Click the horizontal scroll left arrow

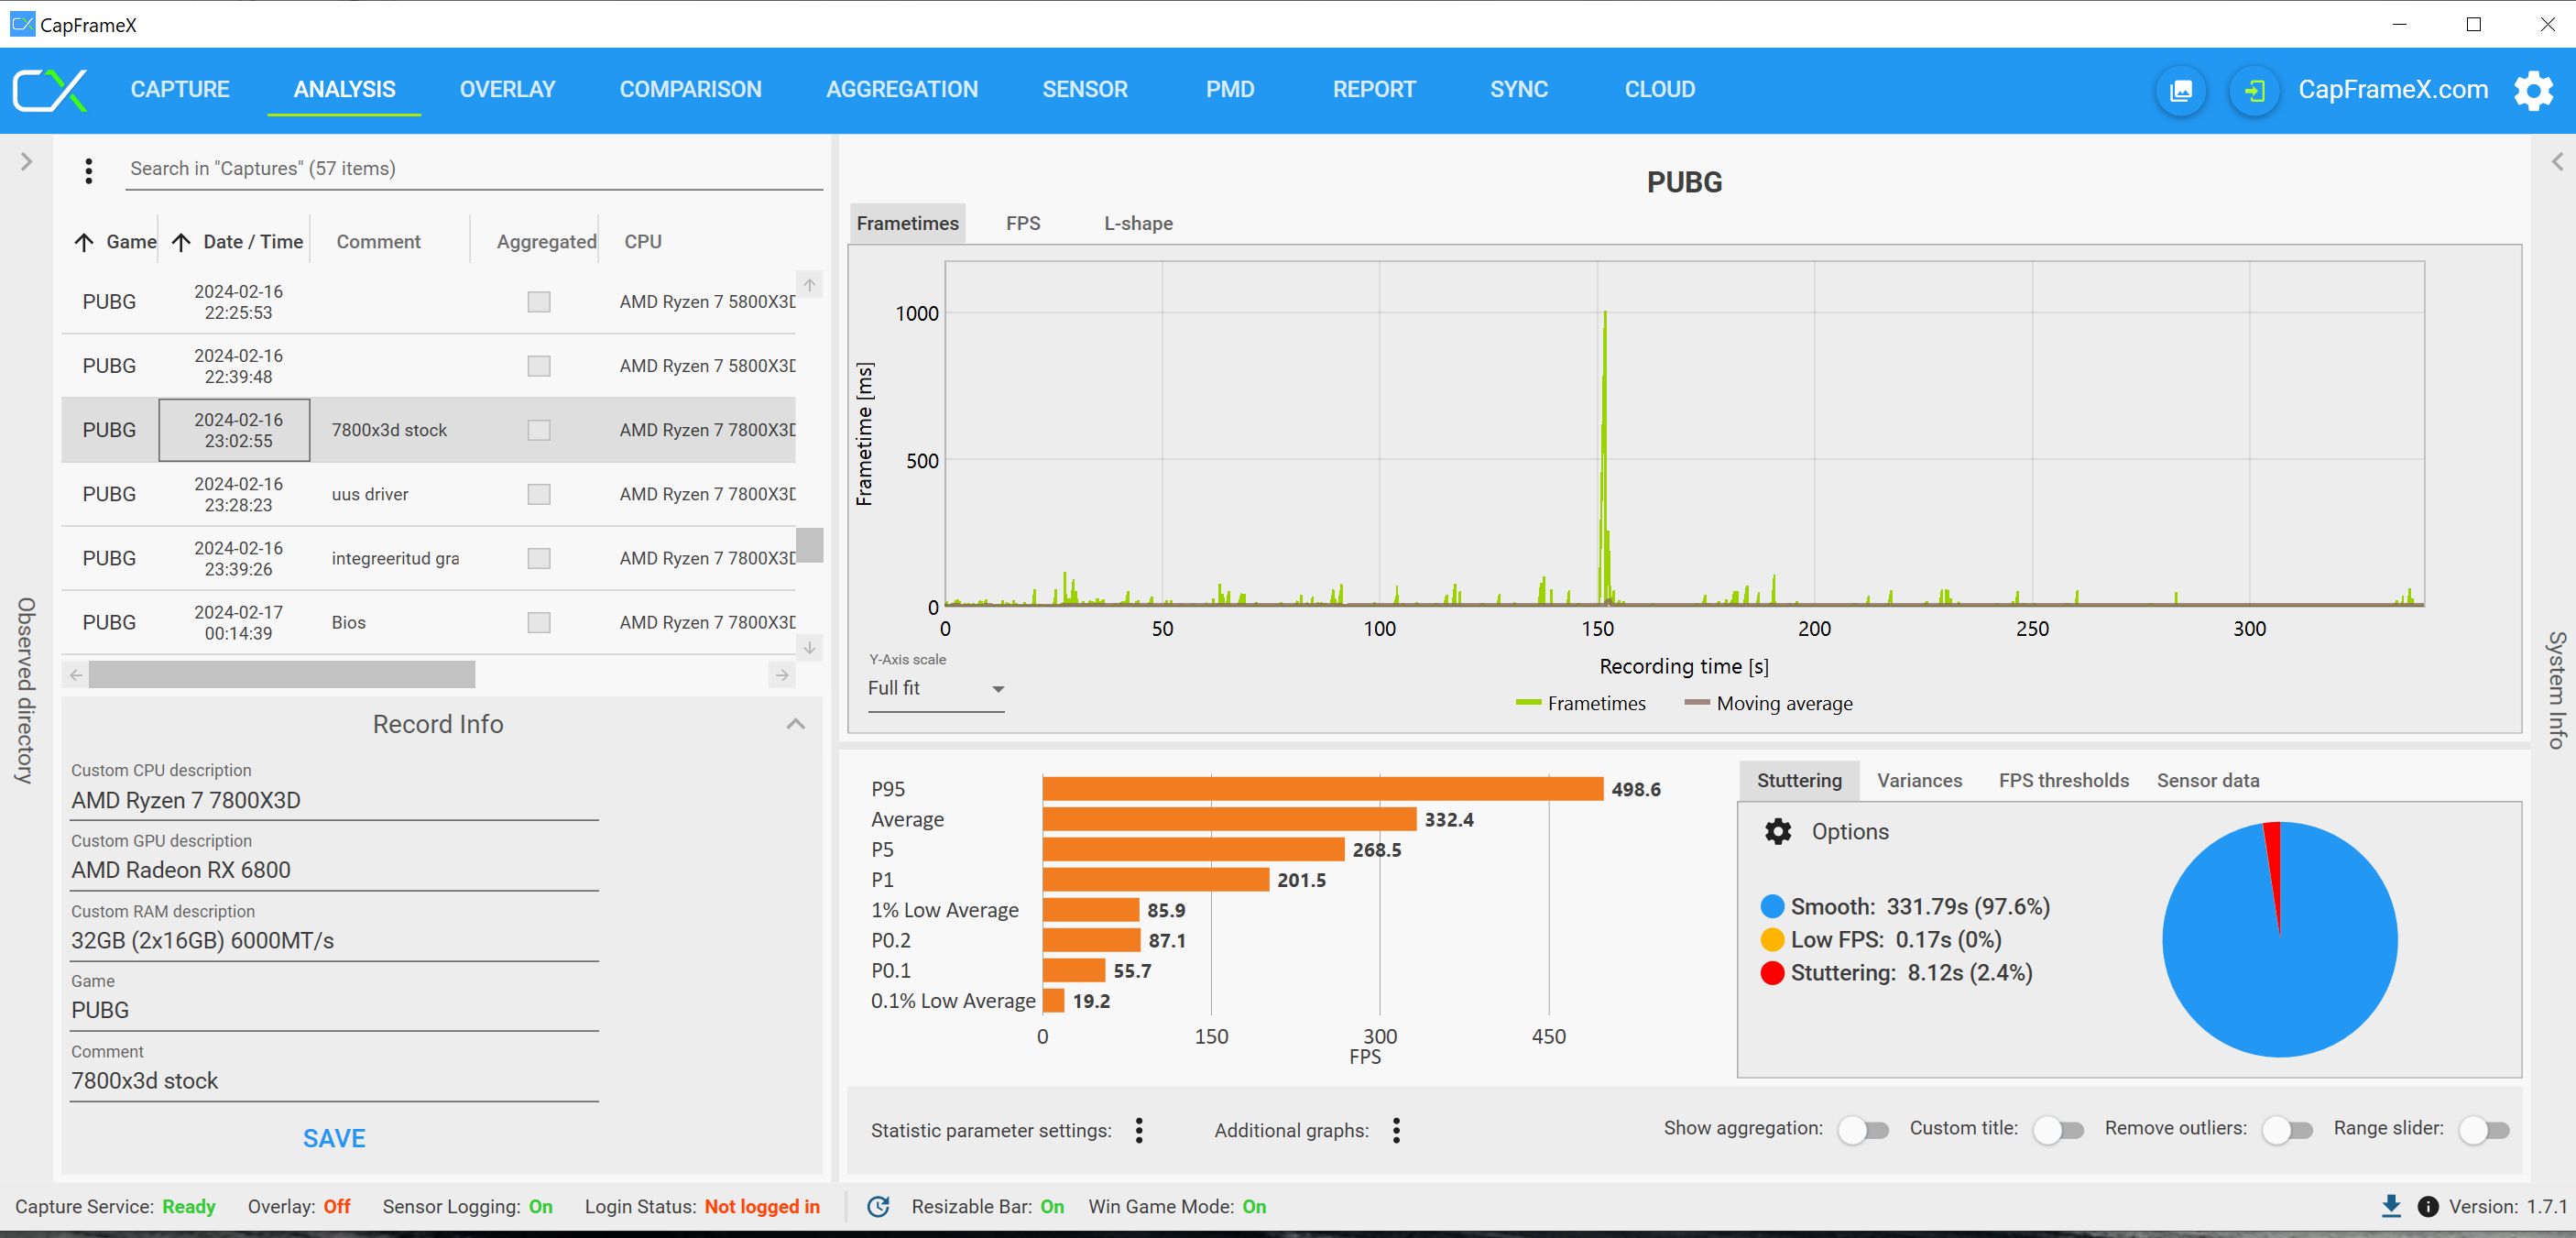(x=76, y=675)
